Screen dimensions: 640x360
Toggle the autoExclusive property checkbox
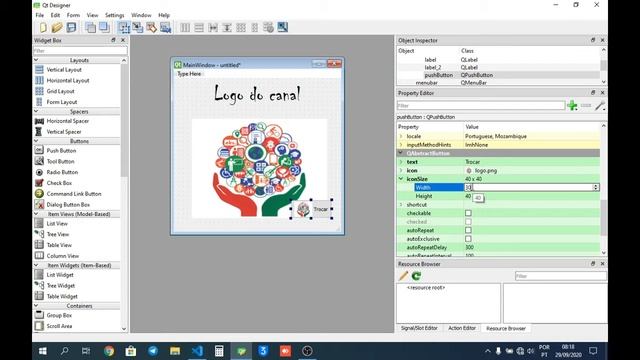468,239
